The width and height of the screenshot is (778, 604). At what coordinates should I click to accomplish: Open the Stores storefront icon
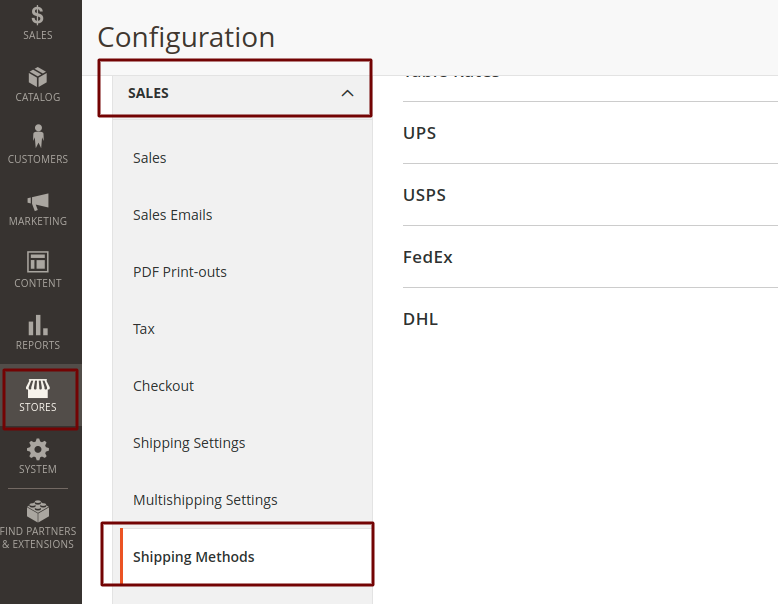(x=38, y=388)
